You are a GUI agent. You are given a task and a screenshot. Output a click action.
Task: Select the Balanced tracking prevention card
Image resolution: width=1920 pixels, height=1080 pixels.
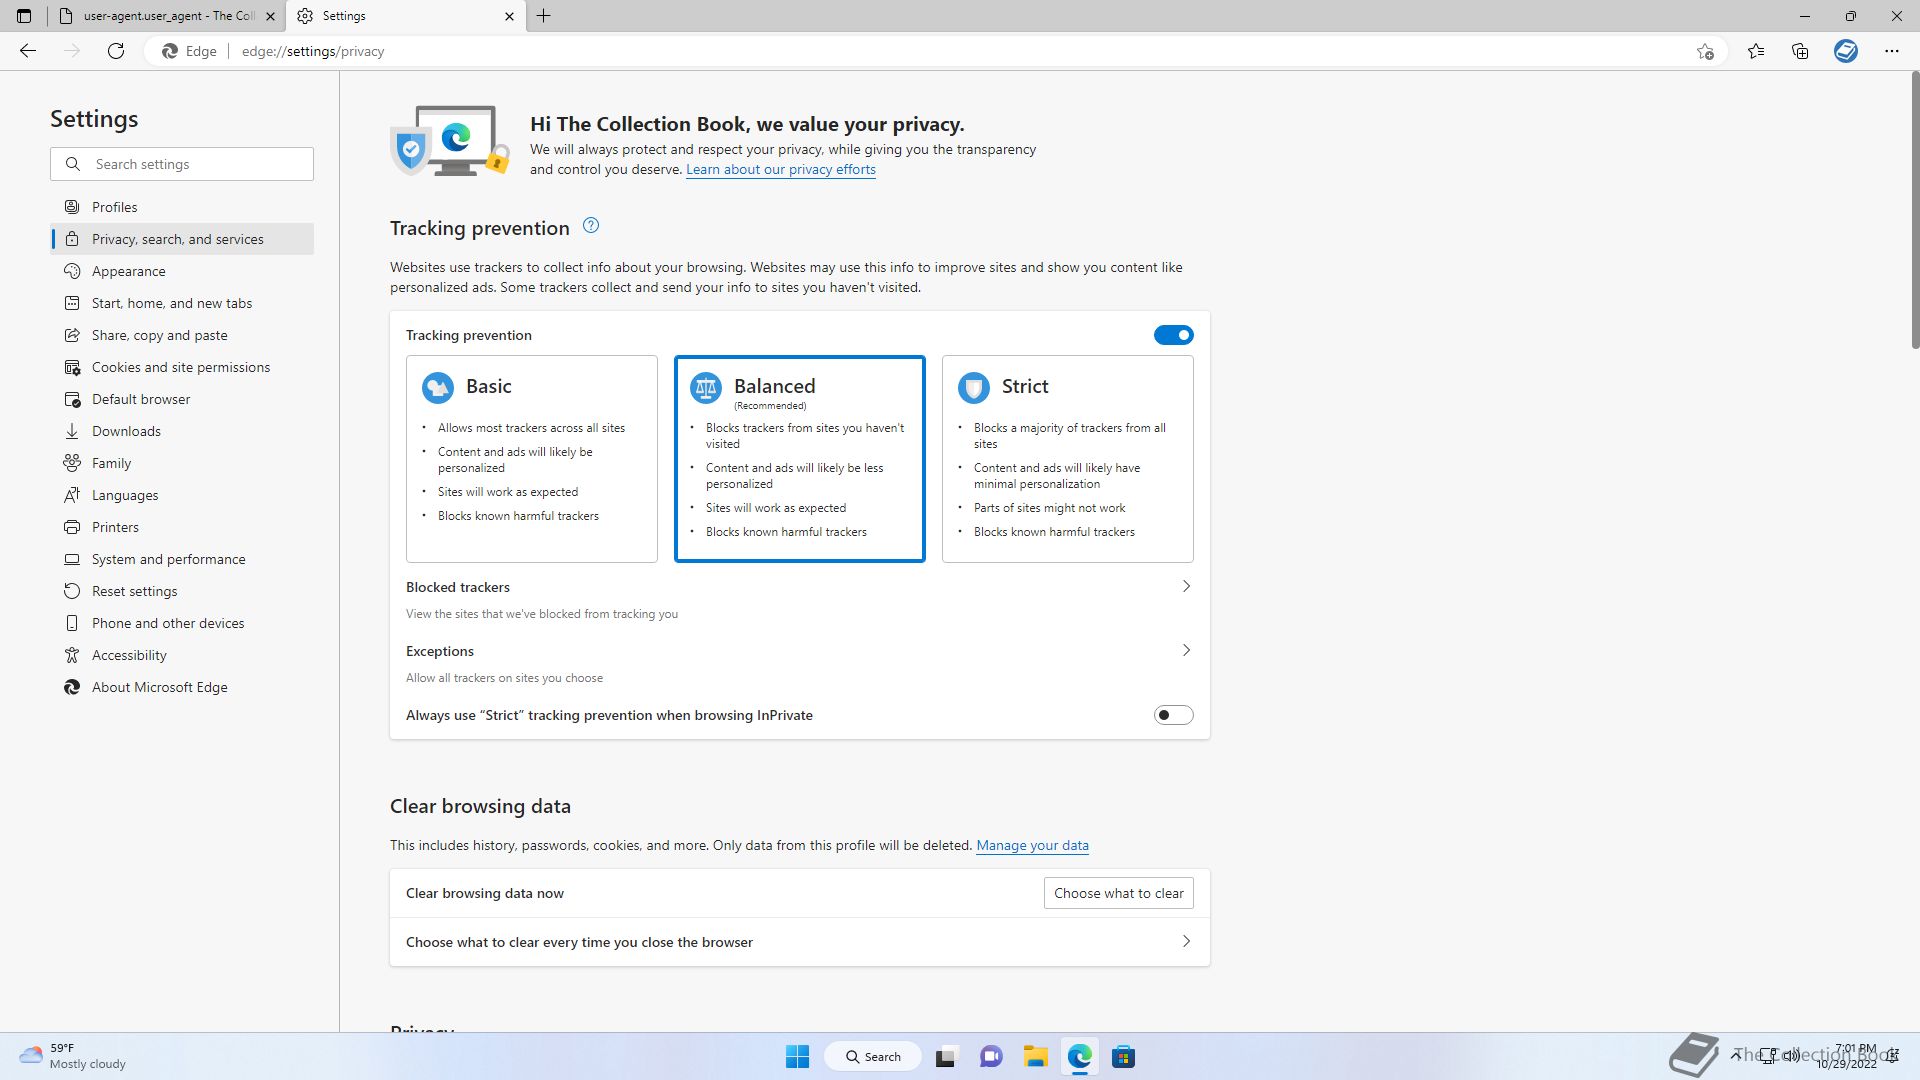click(x=800, y=459)
